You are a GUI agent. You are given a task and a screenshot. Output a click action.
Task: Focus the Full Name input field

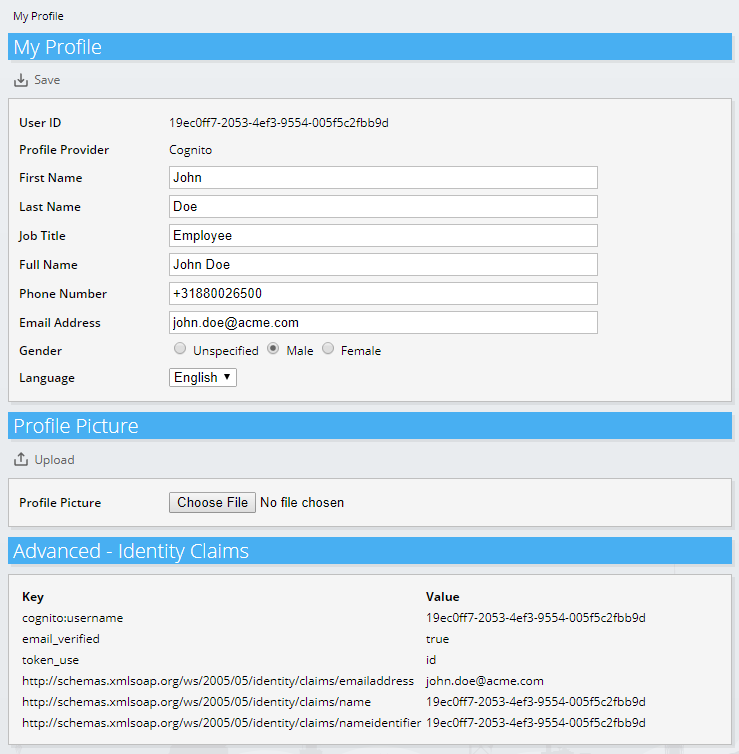[383, 264]
